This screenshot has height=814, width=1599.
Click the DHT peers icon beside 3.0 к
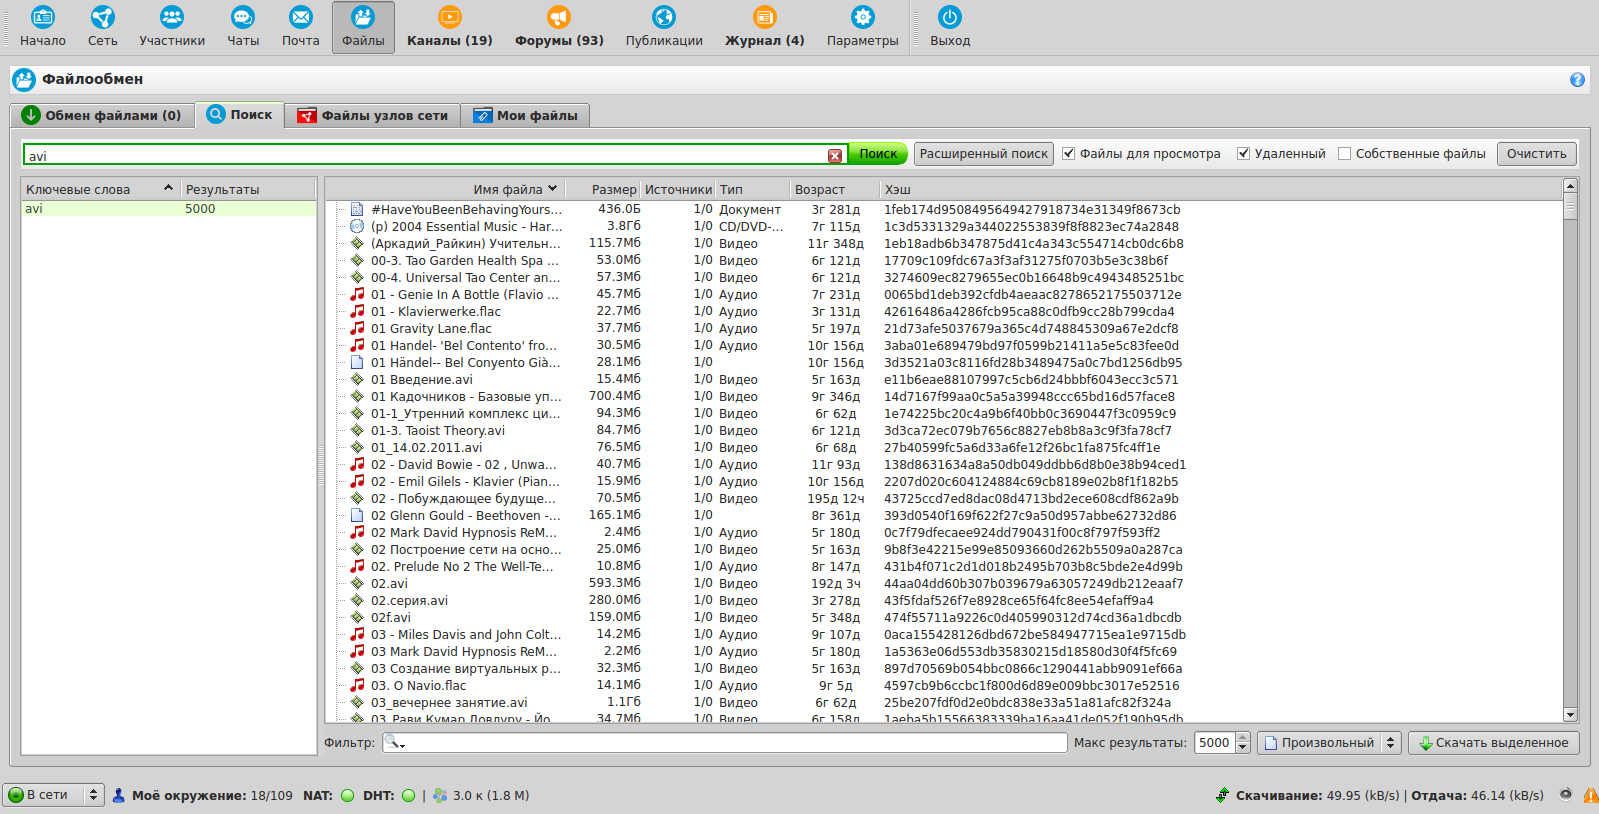pos(440,796)
